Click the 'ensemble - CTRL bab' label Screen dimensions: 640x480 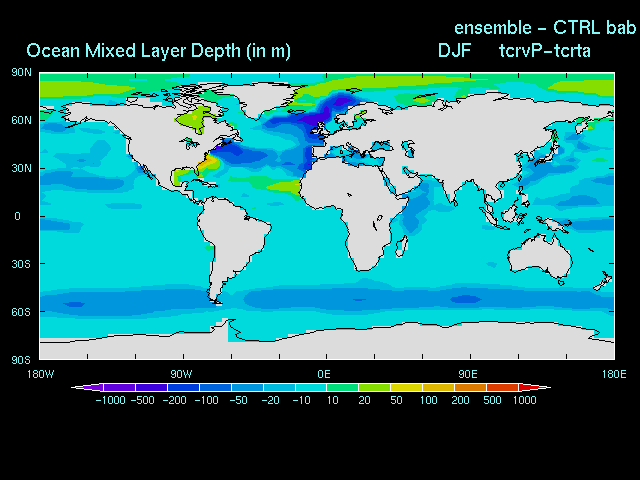point(545,27)
